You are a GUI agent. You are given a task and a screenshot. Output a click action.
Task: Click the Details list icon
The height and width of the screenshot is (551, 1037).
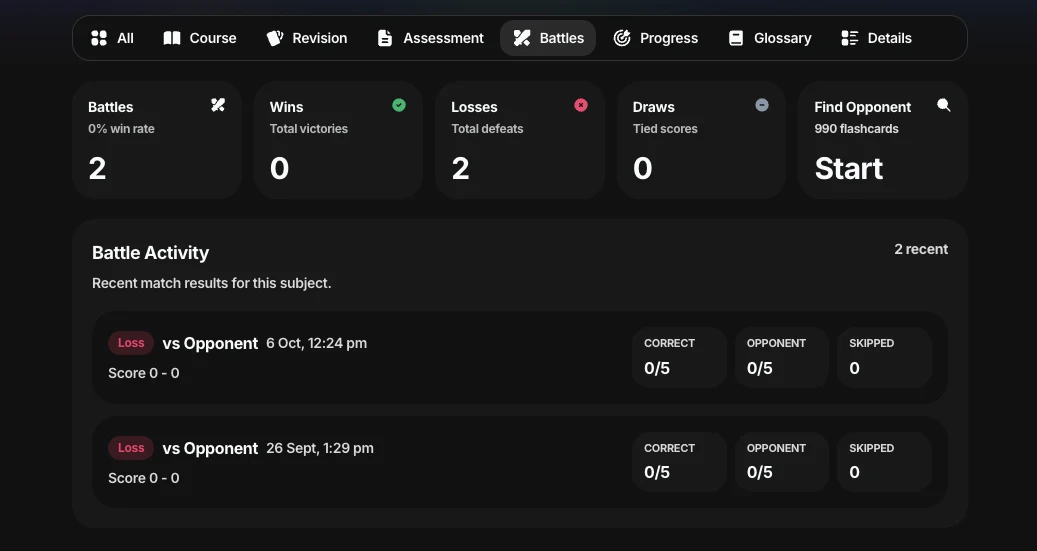849,38
